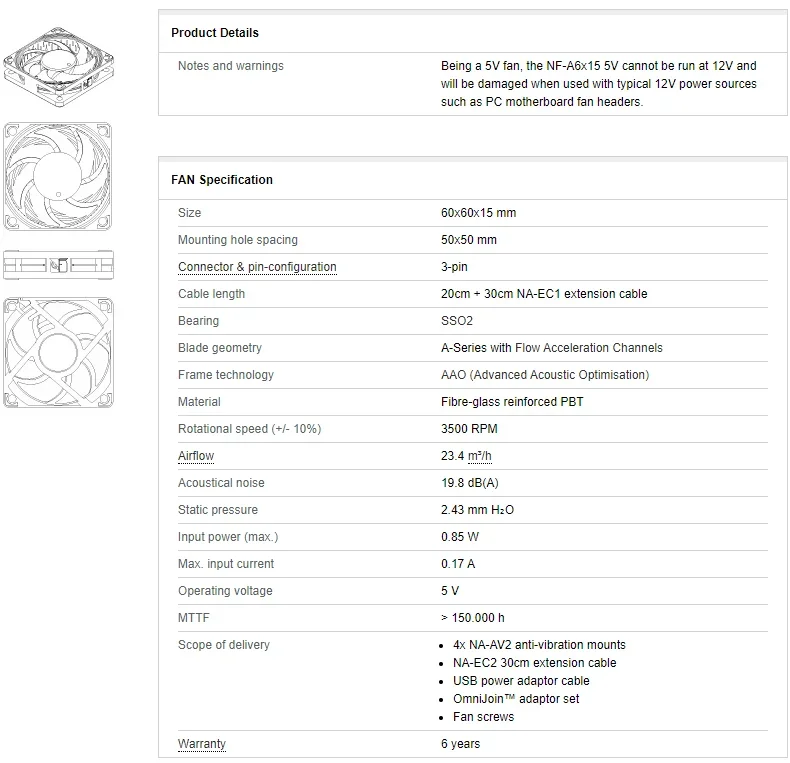Follow the Warranty link
Viewport: 790px width, 763px height.
(x=201, y=744)
